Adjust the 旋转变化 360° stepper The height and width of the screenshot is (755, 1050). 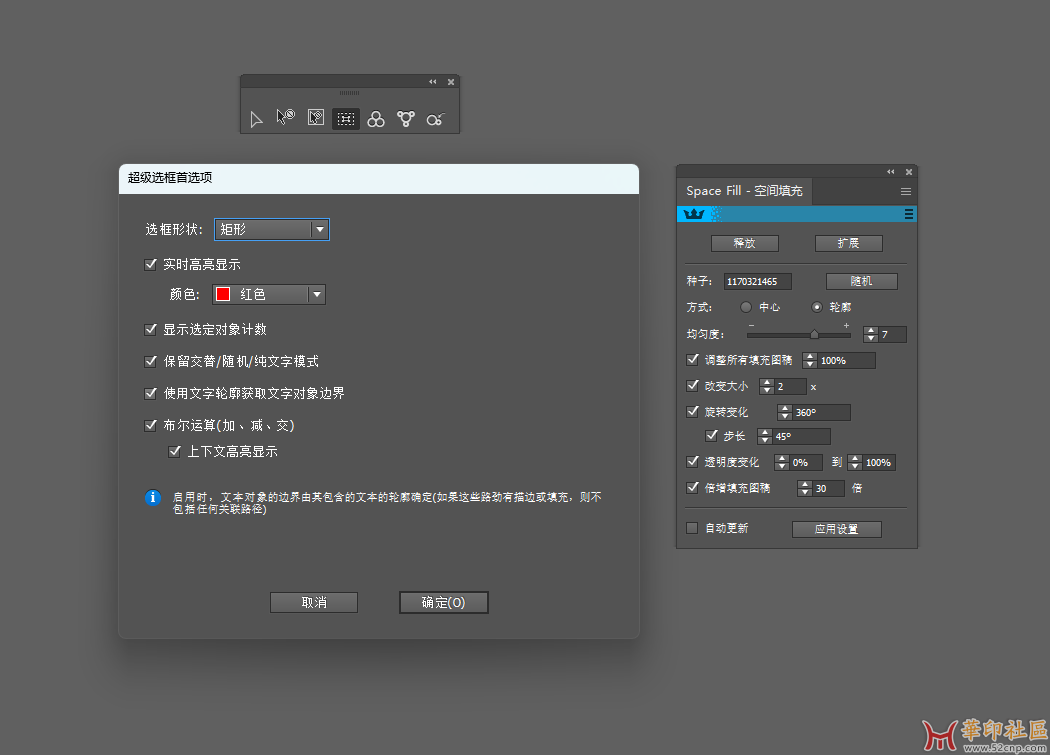click(785, 412)
